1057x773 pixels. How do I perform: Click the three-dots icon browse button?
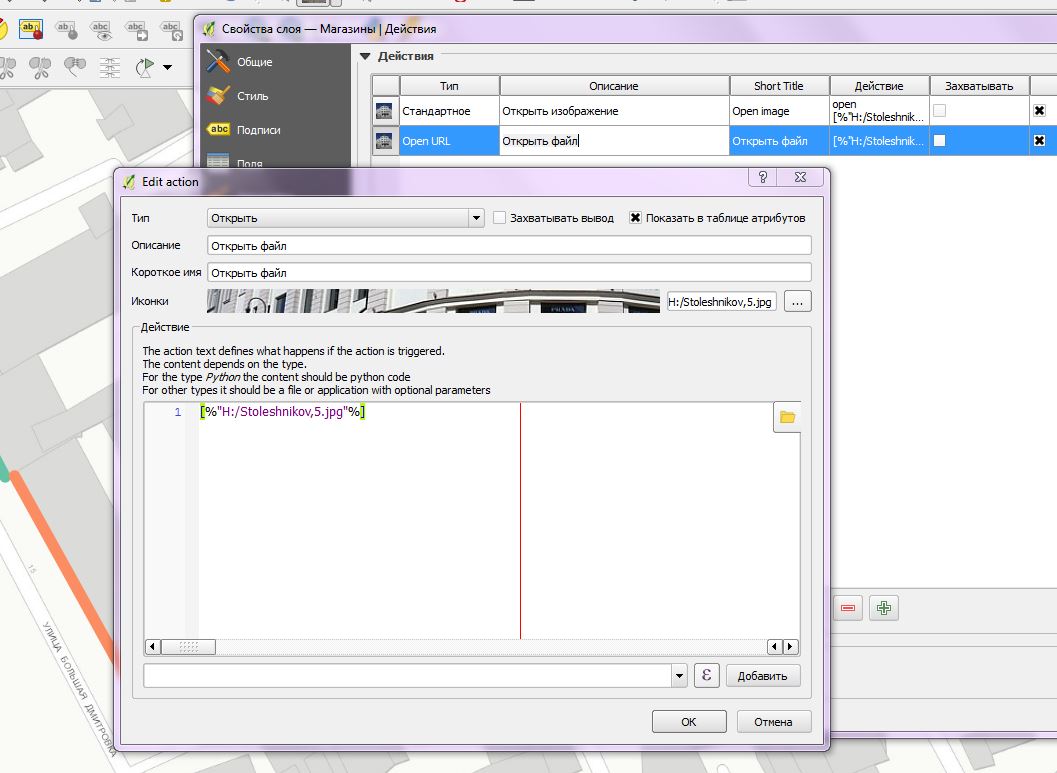[x=797, y=301]
